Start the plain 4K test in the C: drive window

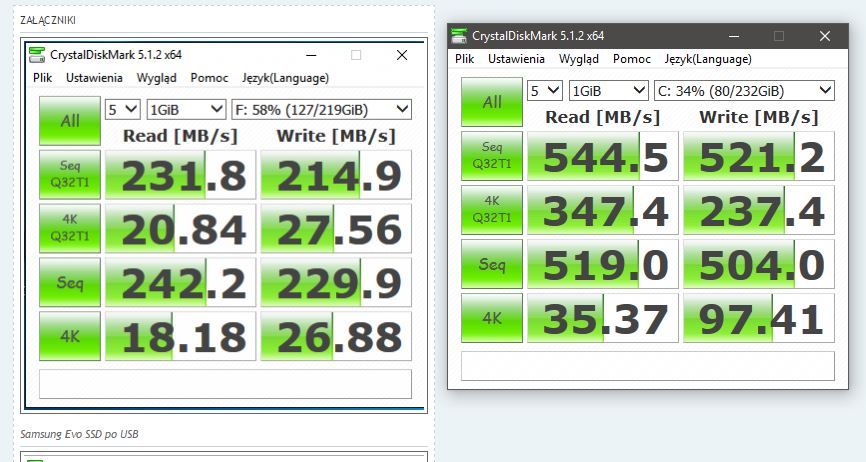(492, 319)
